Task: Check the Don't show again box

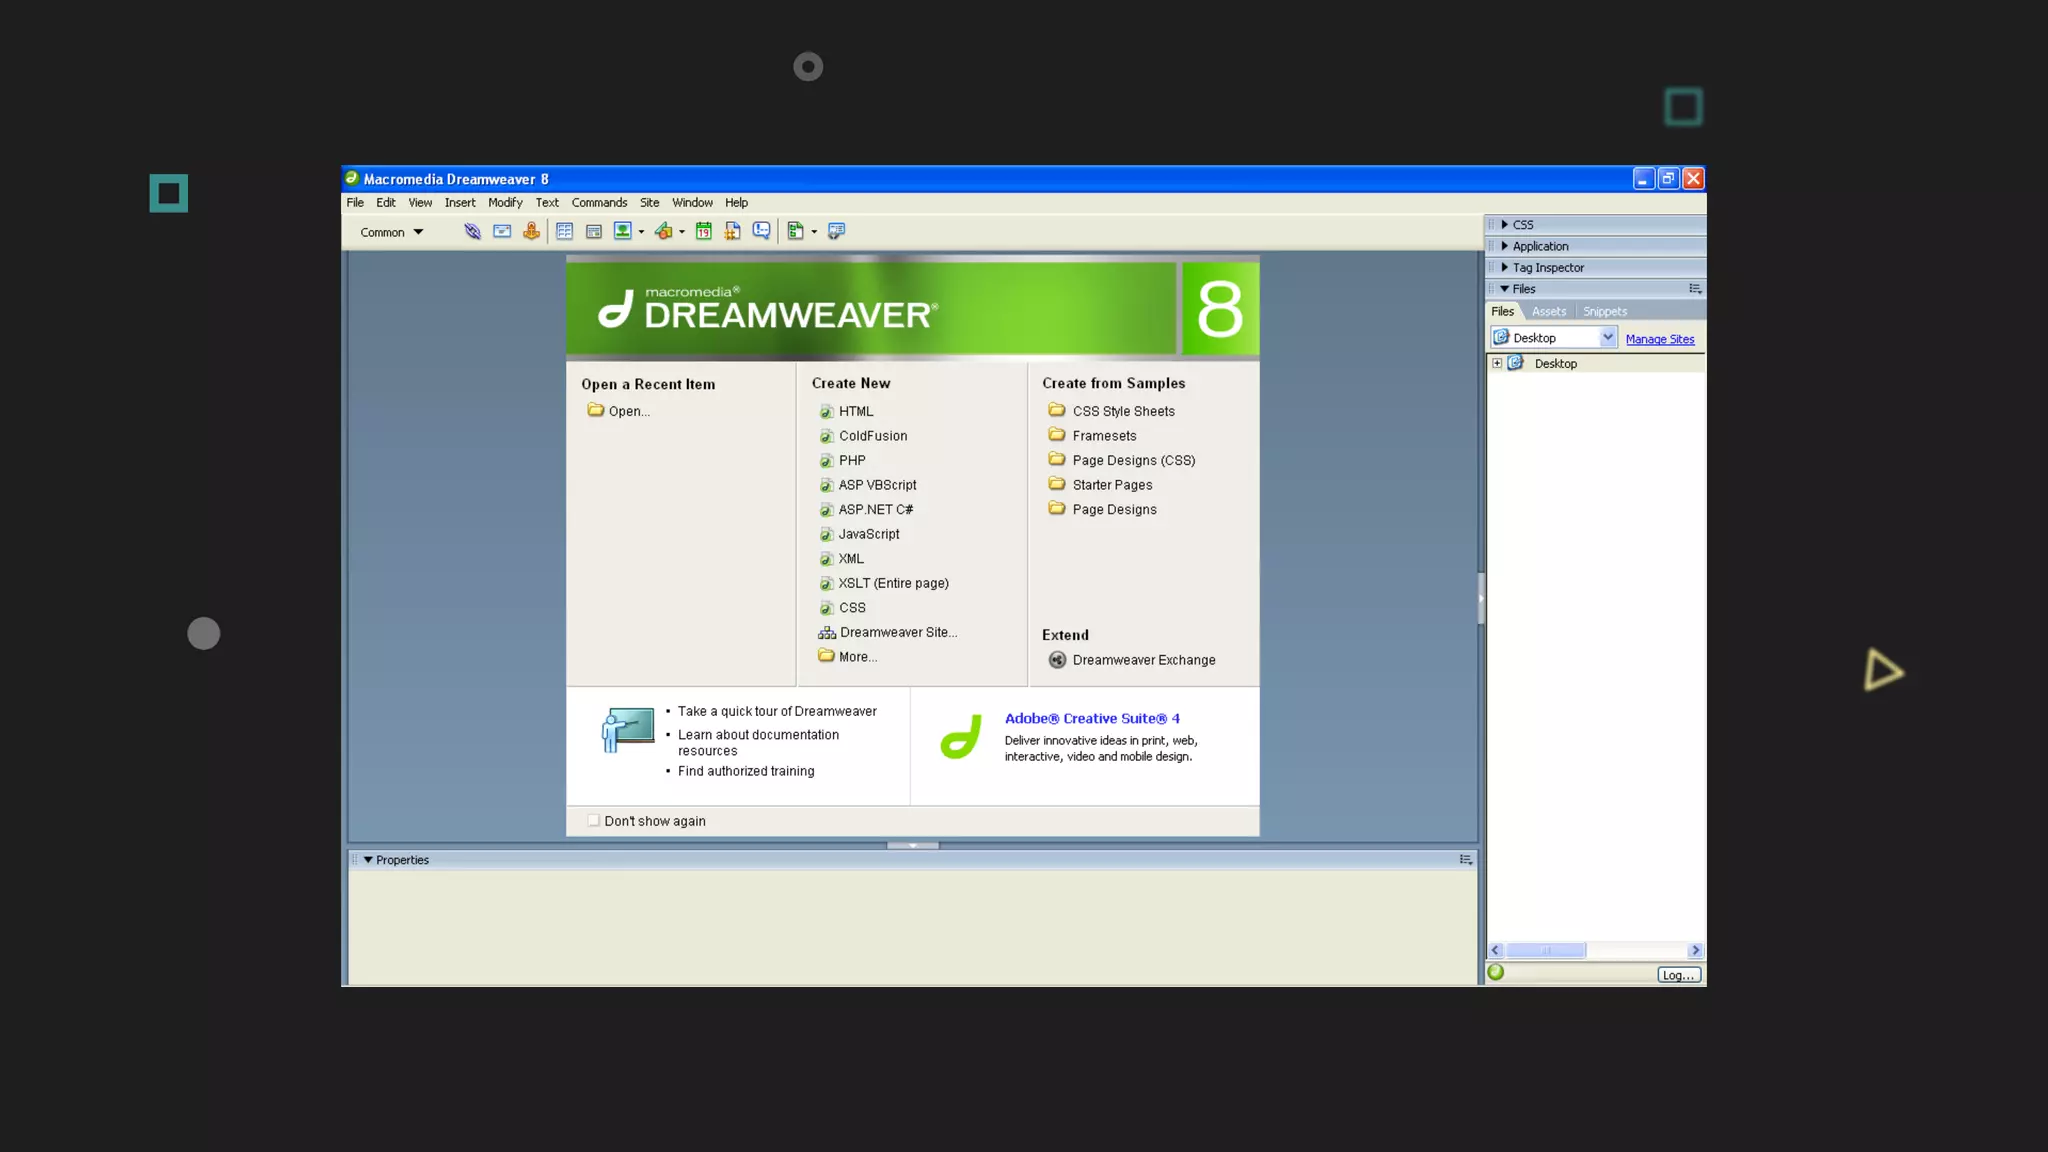Action: pyautogui.click(x=594, y=820)
